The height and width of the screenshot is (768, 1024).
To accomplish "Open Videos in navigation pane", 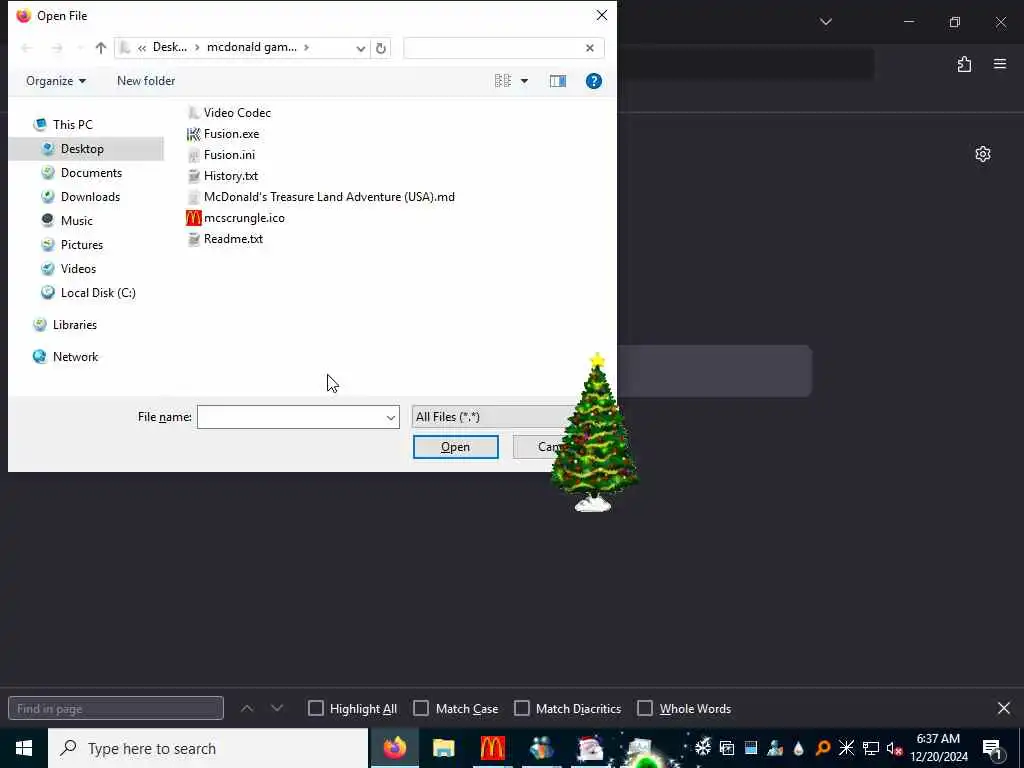I will pyautogui.click(x=78, y=268).
